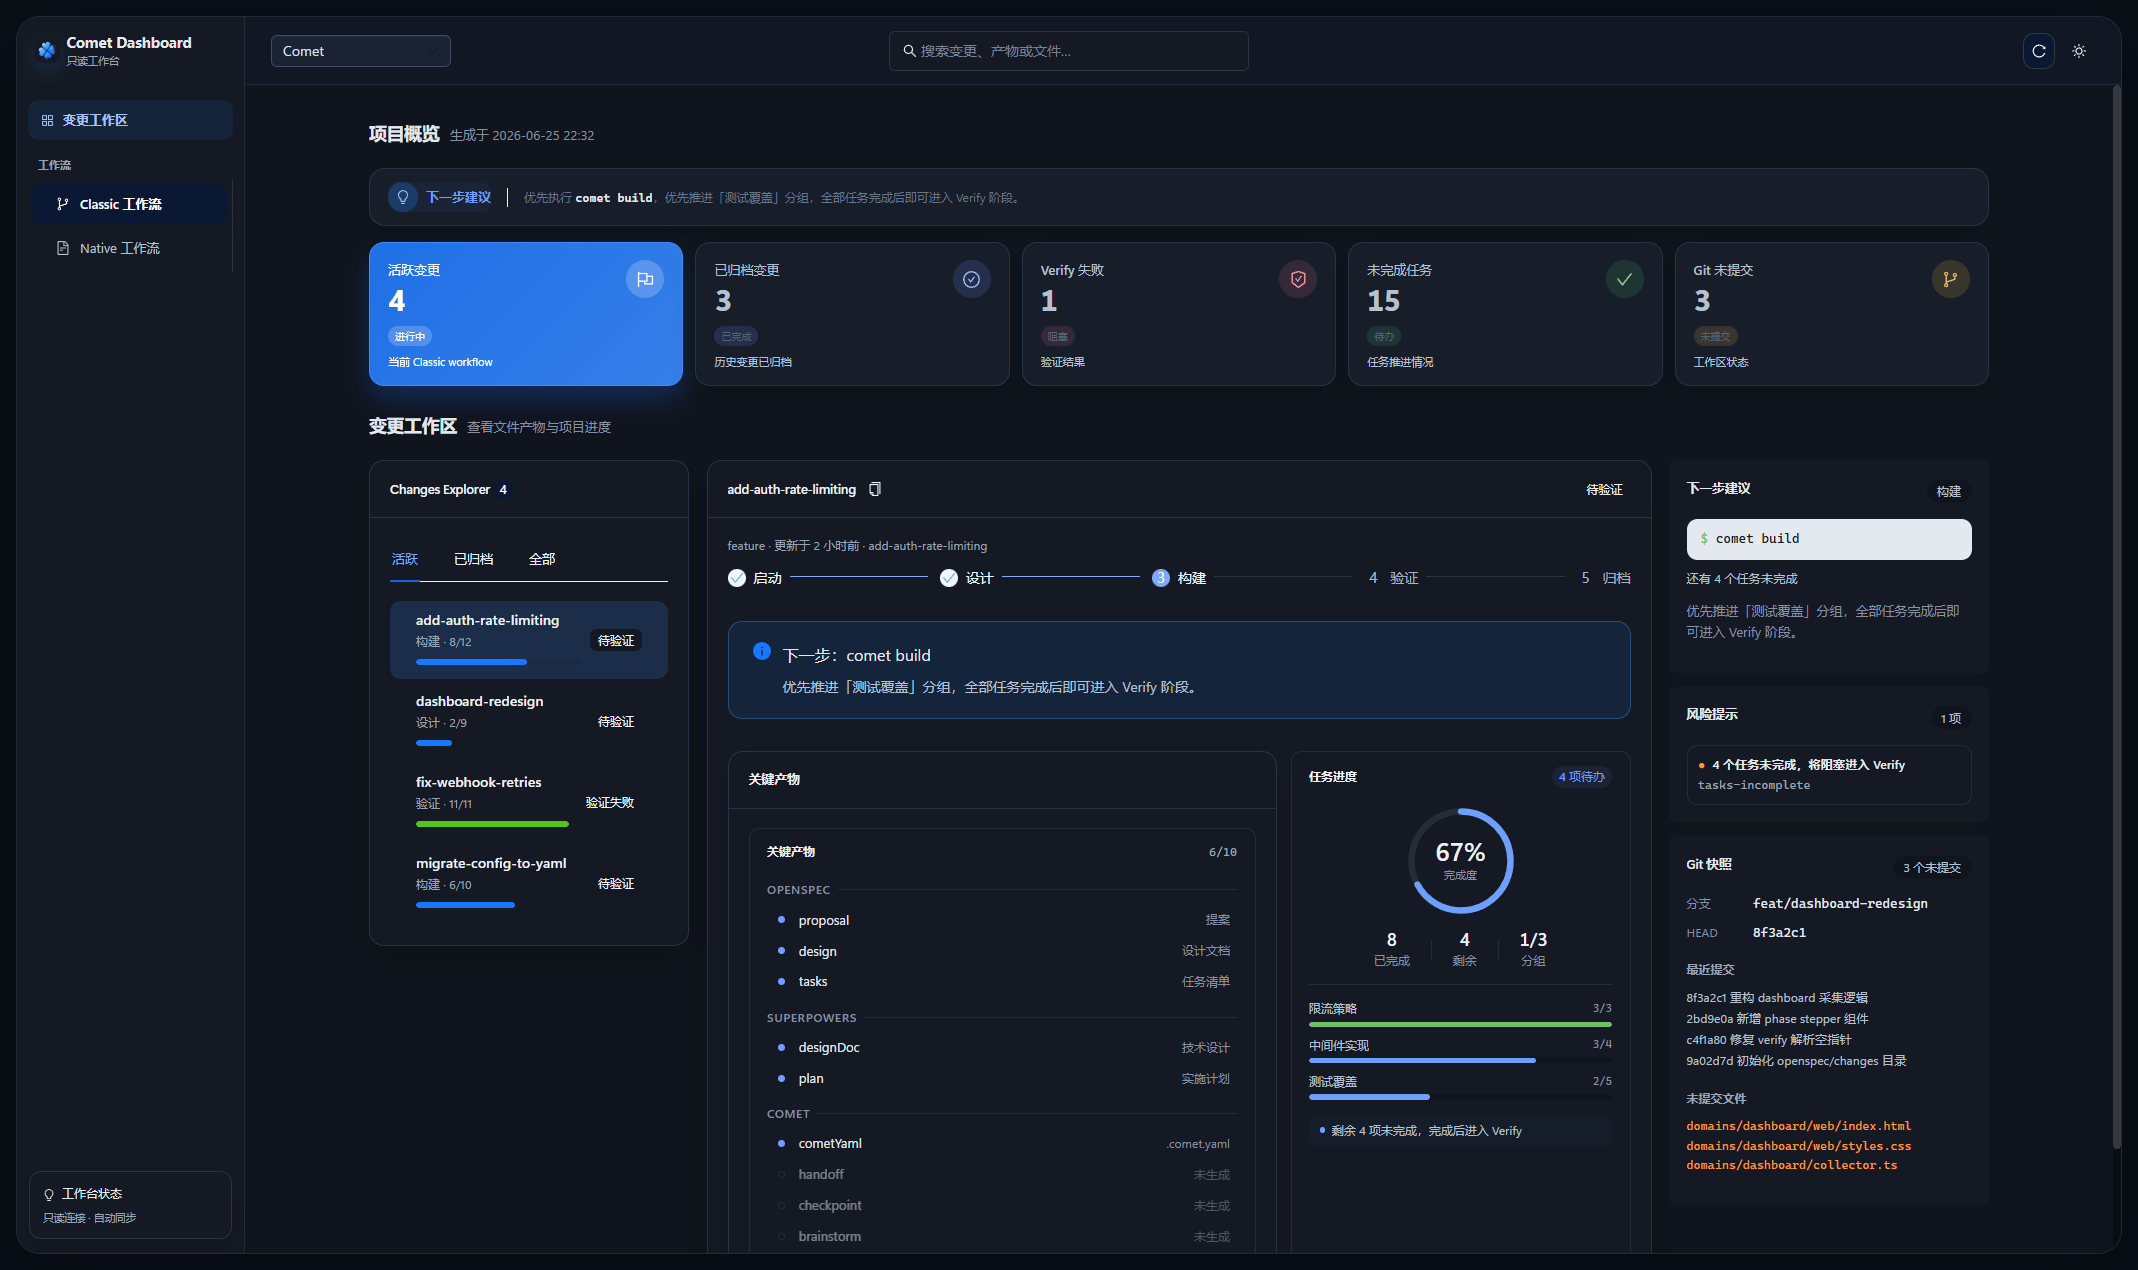Click the 测试覆盖 progress bar
This screenshot has height=1270, width=2138.
(1460, 1097)
